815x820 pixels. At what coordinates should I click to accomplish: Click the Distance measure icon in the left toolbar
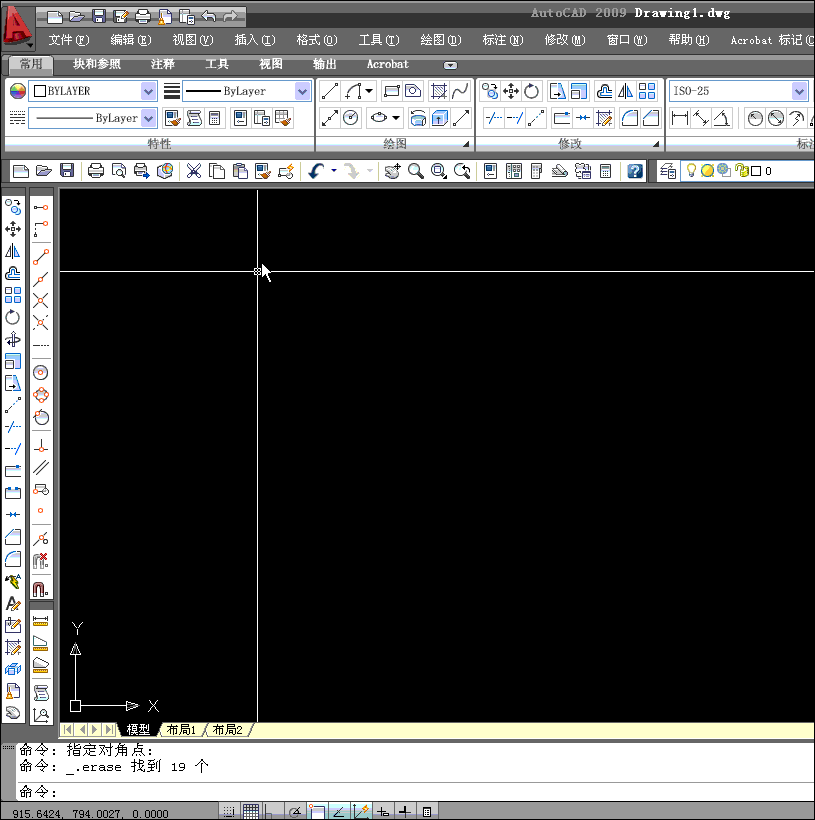(41, 621)
